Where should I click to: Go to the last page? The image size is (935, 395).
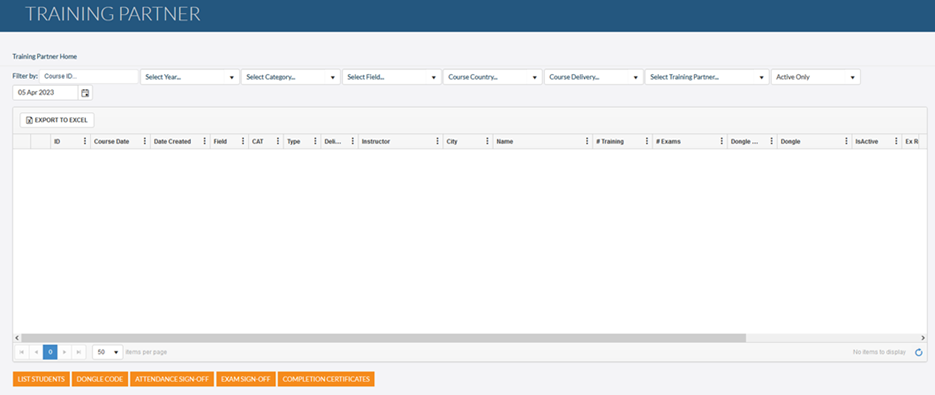[79, 352]
